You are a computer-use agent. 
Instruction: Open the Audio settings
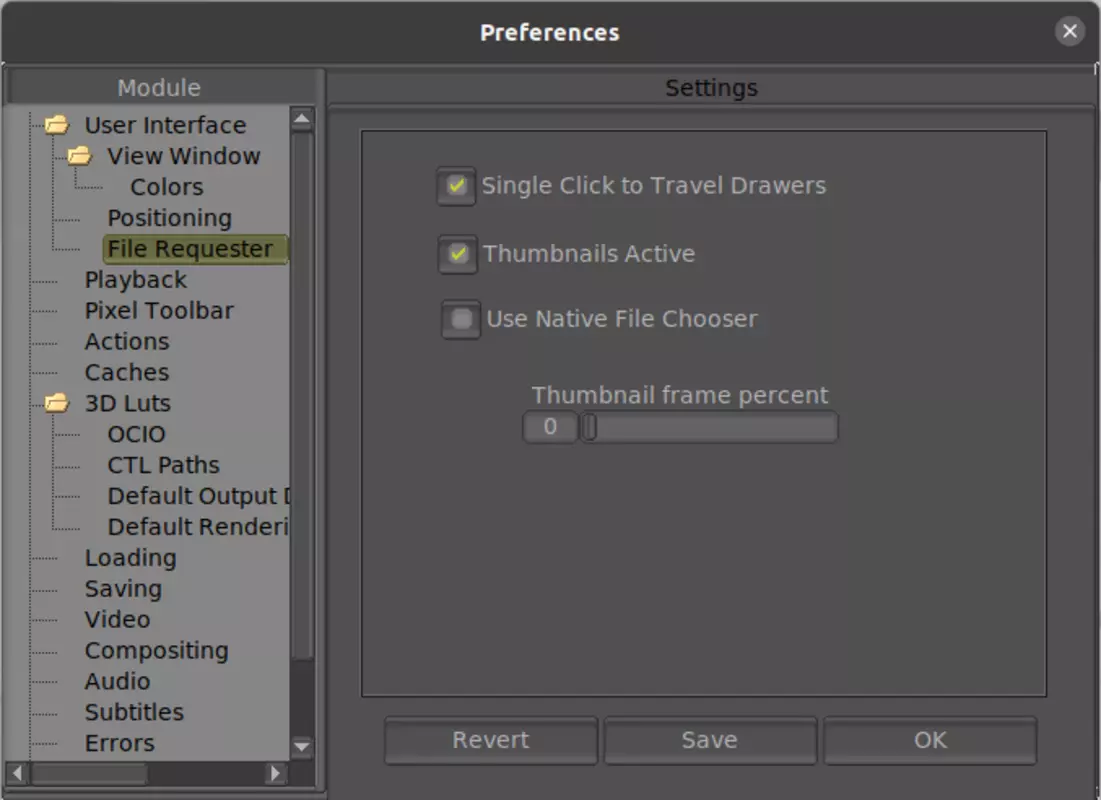[x=117, y=681]
